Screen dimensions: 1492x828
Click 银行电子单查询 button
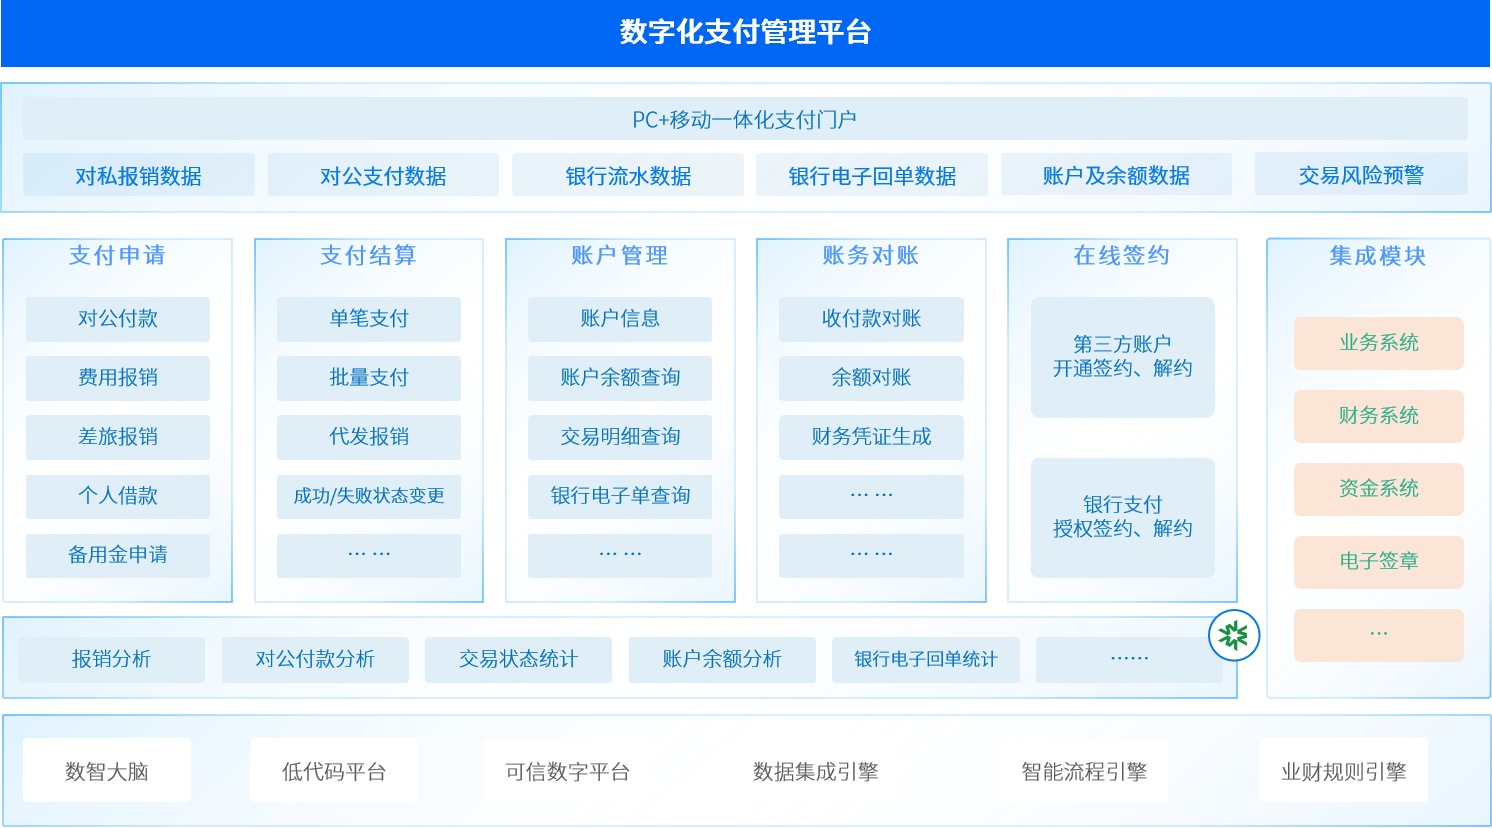(620, 496)
